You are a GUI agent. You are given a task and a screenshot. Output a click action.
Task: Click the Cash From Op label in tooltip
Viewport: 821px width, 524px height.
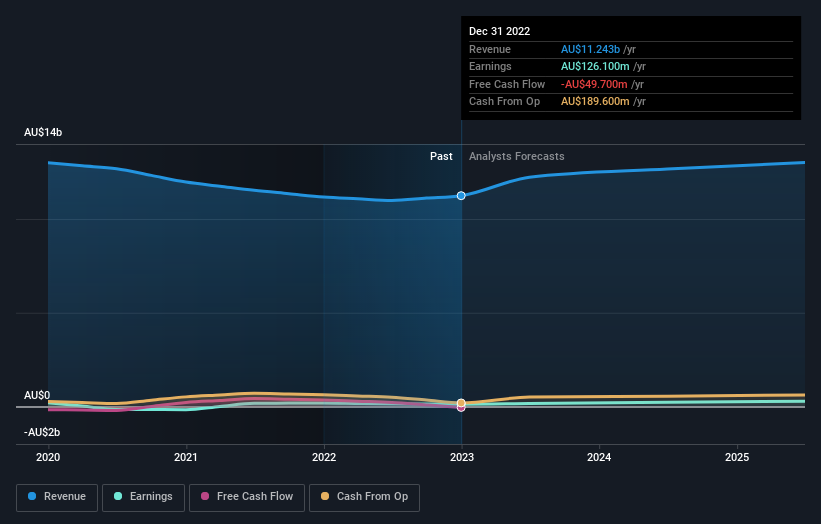(x=504, y=102)
